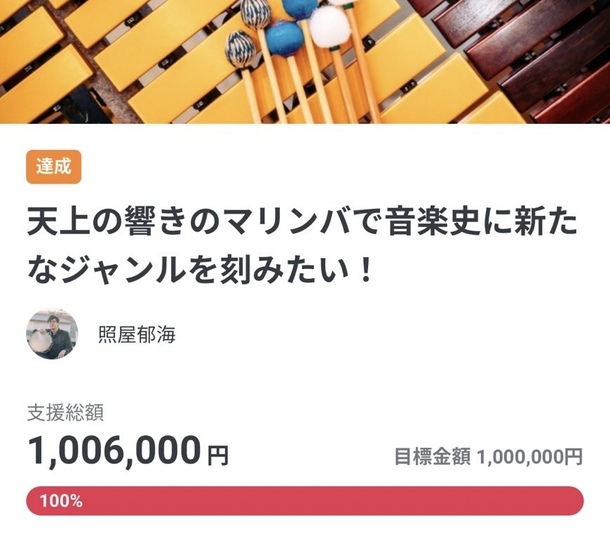Click the blue mallet head in the photo
Image resolution: width=610 pixels, height=550 pixels.
[x=285, y=39]
